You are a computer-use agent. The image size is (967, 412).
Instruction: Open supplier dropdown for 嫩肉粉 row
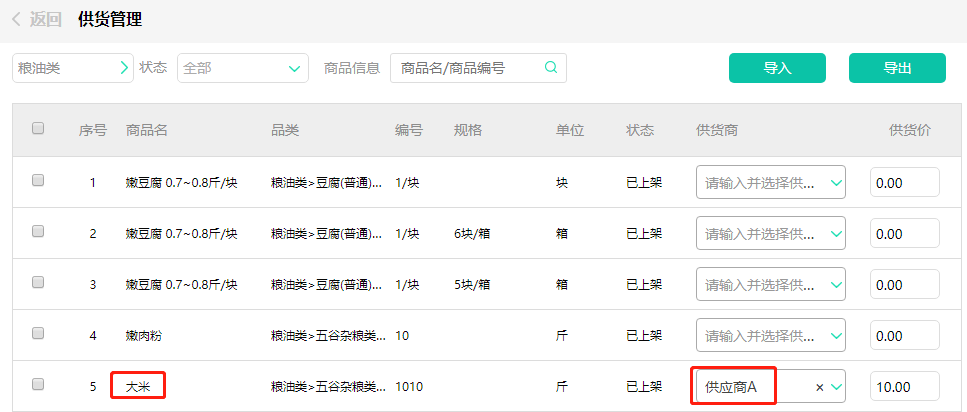tap(836, 336)
